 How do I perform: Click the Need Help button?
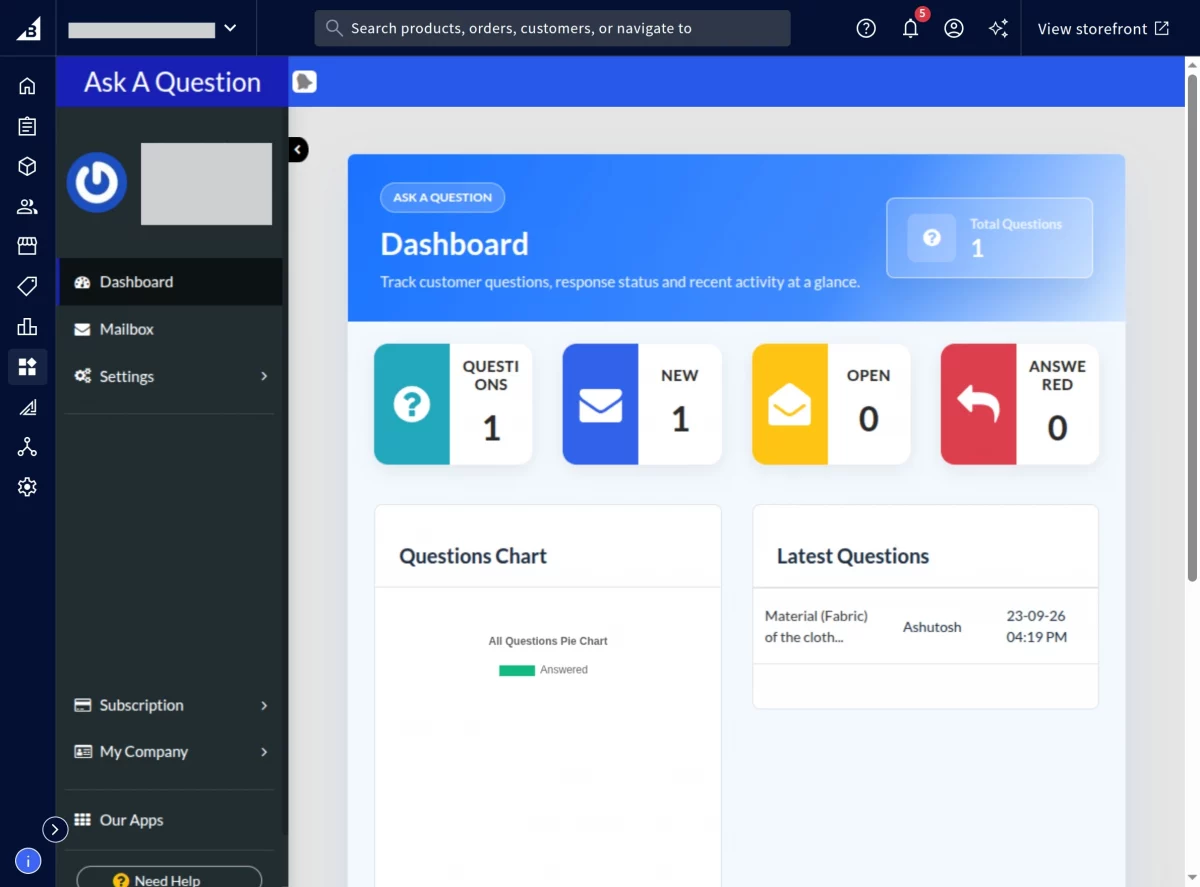[x=169, y=879]
